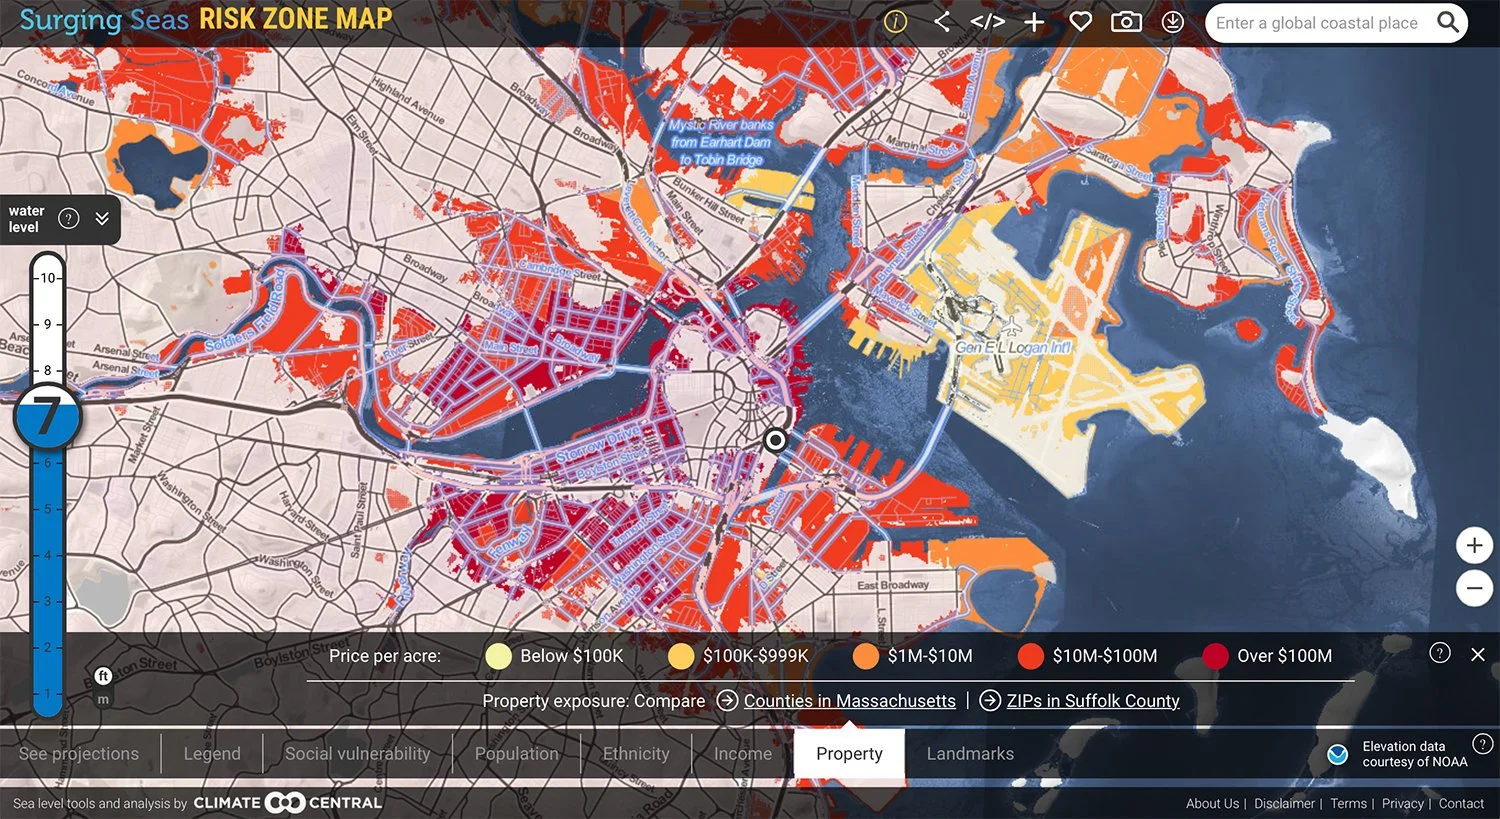
Task: Switch to Social vulnerability tab
Action: tap(358, 754)
